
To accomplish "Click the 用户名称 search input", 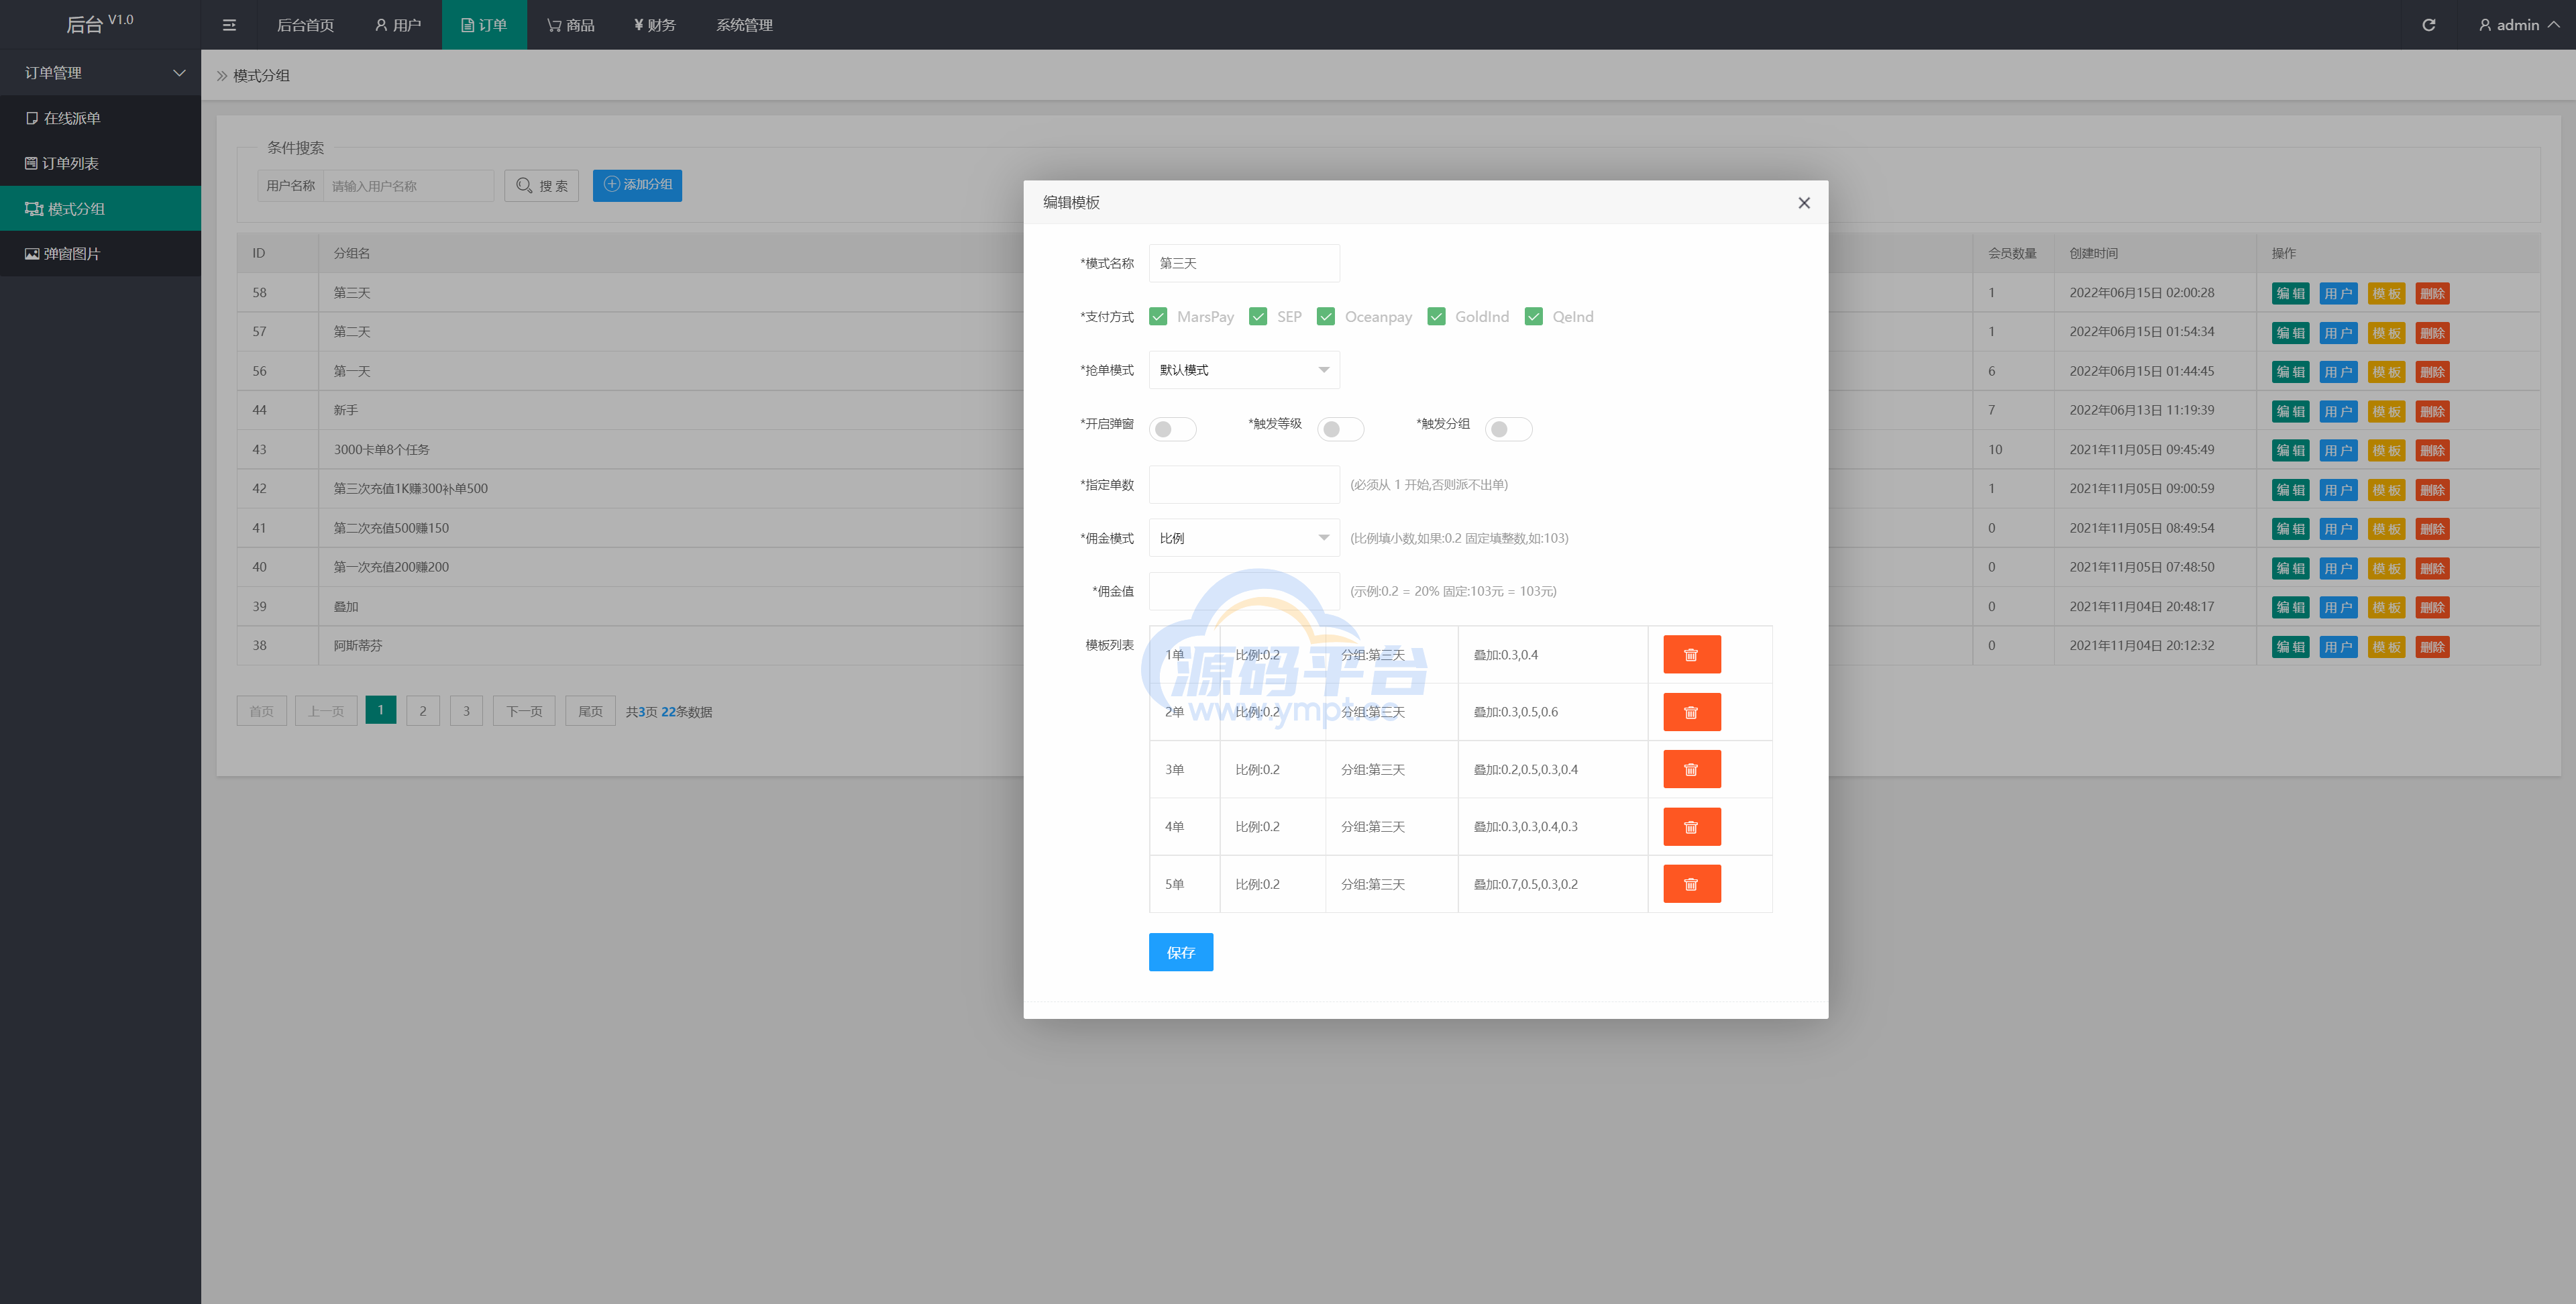I will click(x=408, y=186).
